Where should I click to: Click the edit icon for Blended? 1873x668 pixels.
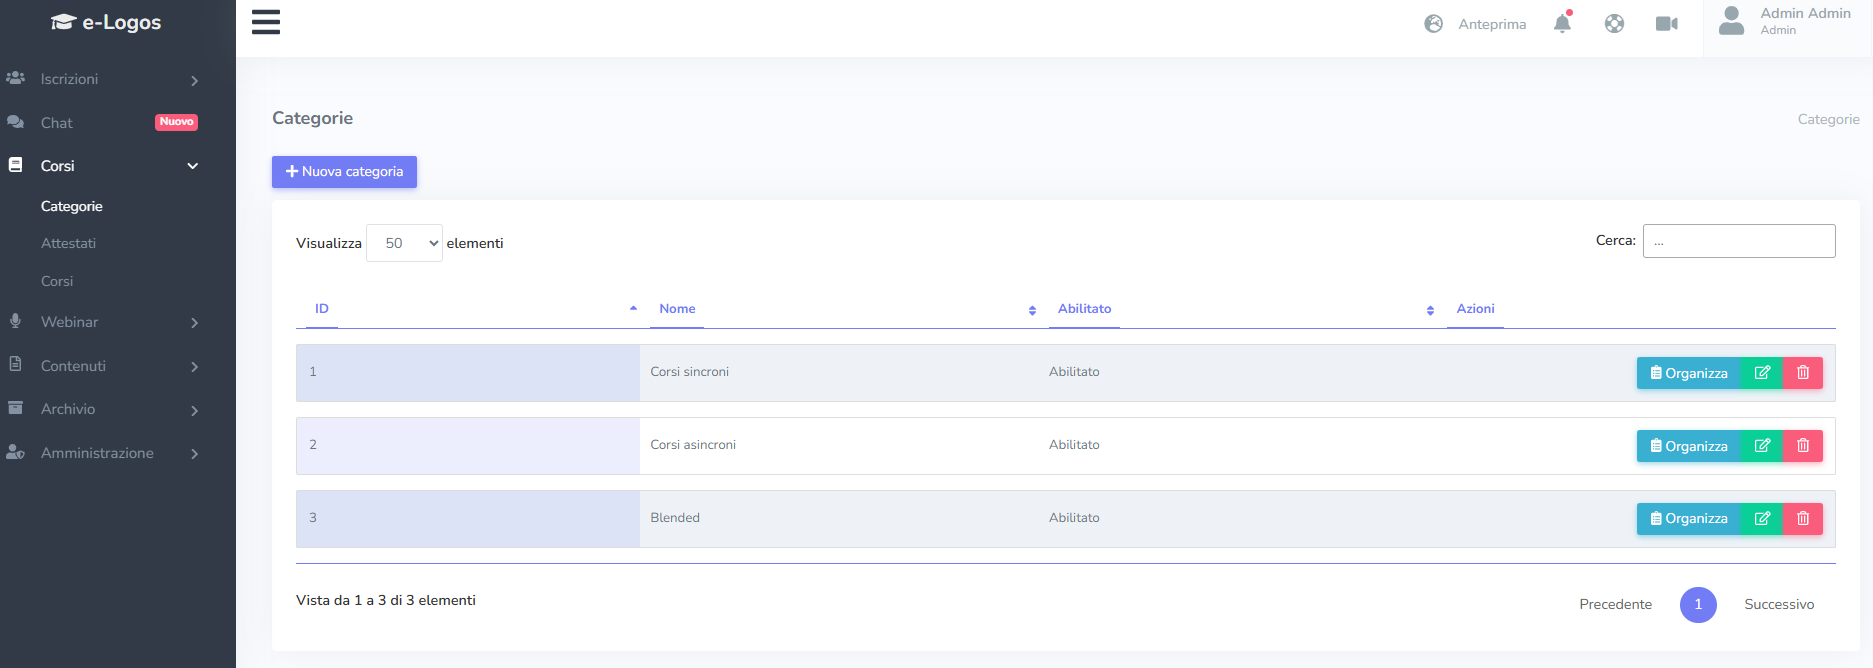1762,519
